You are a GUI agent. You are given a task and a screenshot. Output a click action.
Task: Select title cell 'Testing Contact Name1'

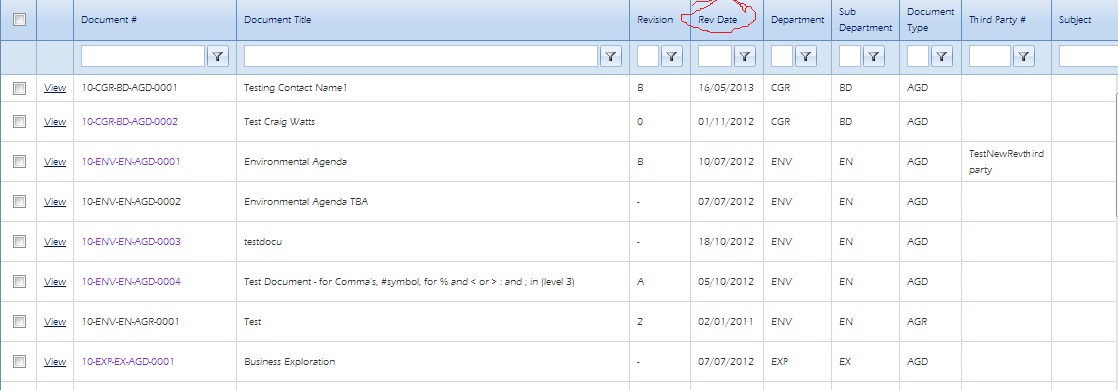[x=295, y=88]
